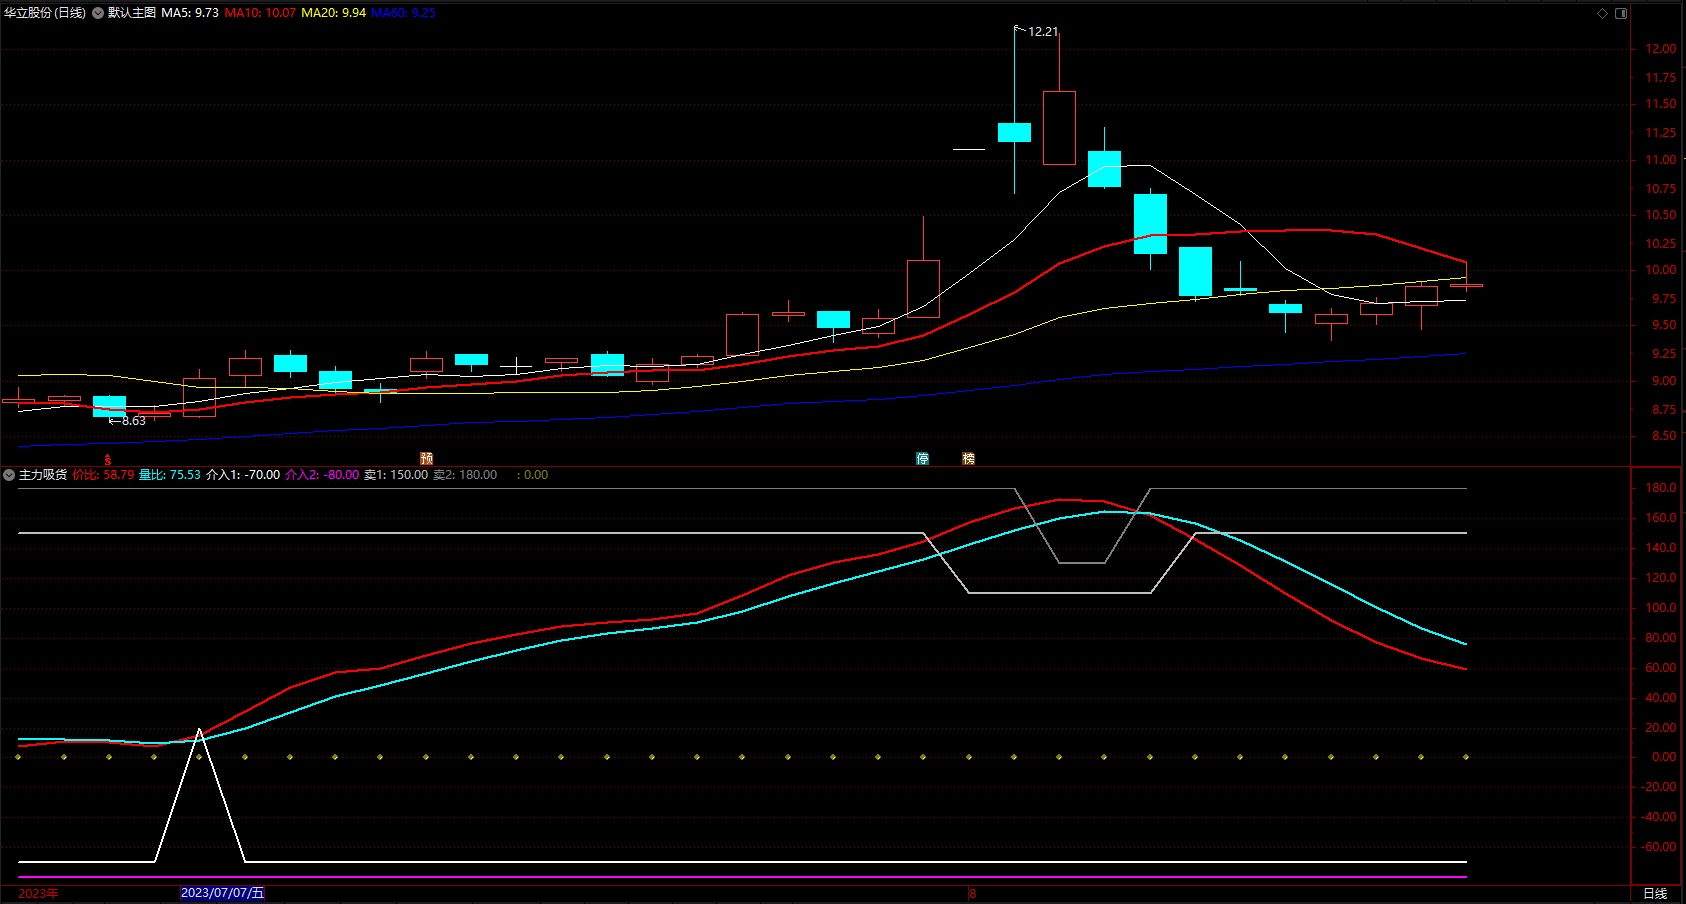Click the 日线 period button at bottom right
1686x904 pixels.
[1655, 893]
